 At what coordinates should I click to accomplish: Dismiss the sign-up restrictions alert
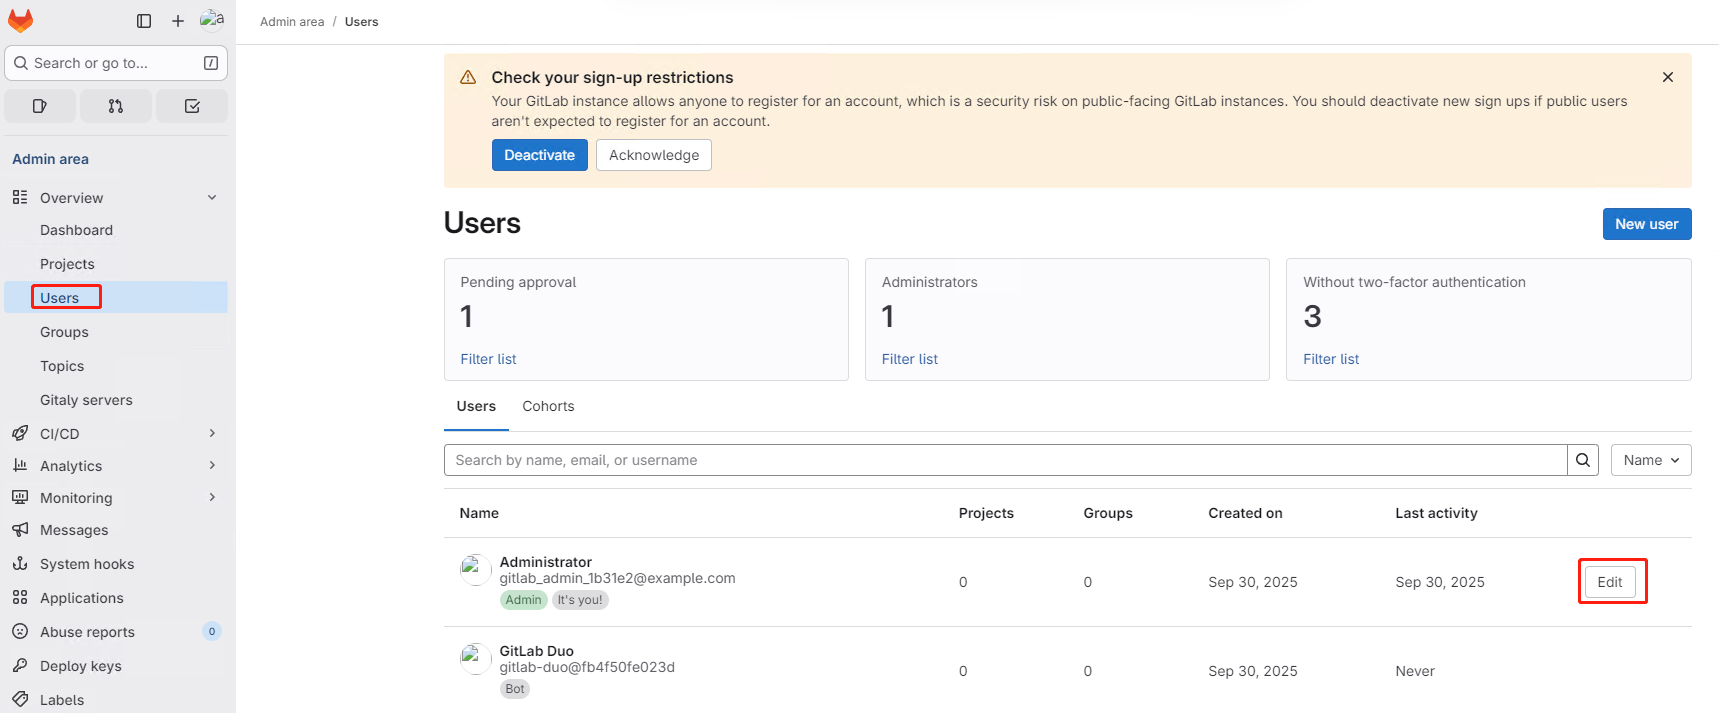coord(1668,77)
